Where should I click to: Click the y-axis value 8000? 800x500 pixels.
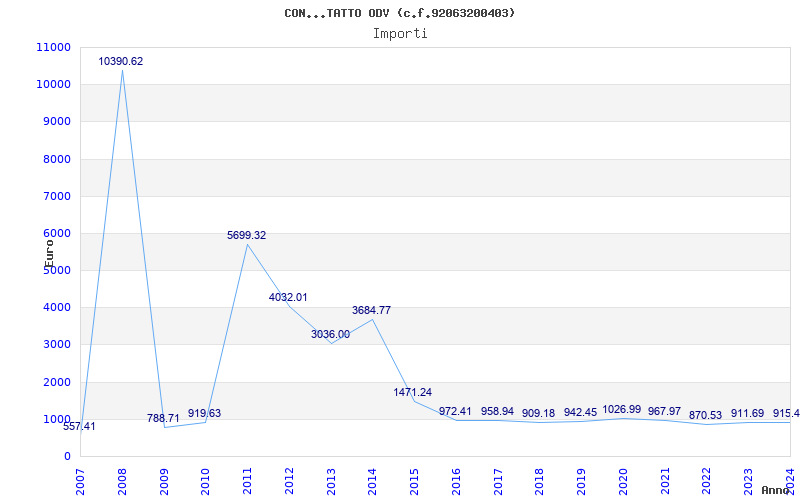click(x=56, y=159)
